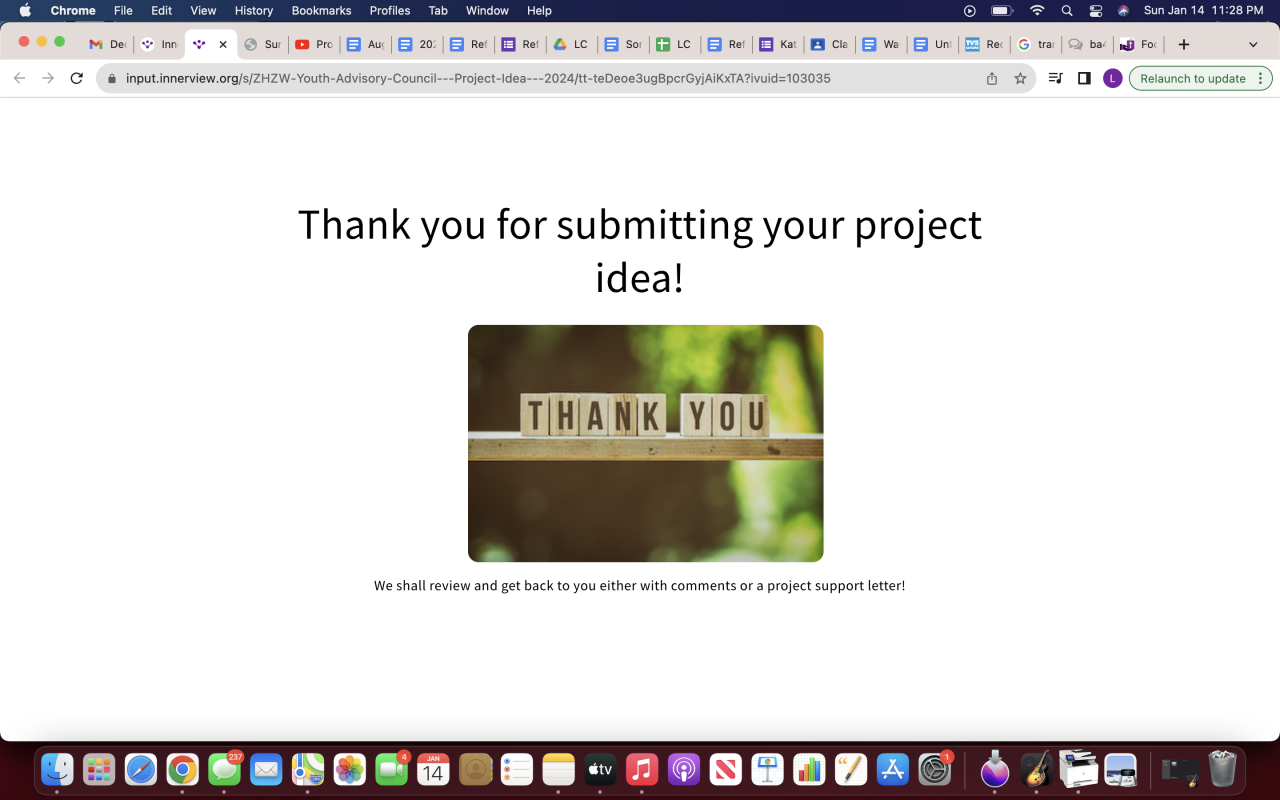Launch Apple TV from the dock
Screen dimensions: 1280x800
pyautogui.click(x=600, y=770)
